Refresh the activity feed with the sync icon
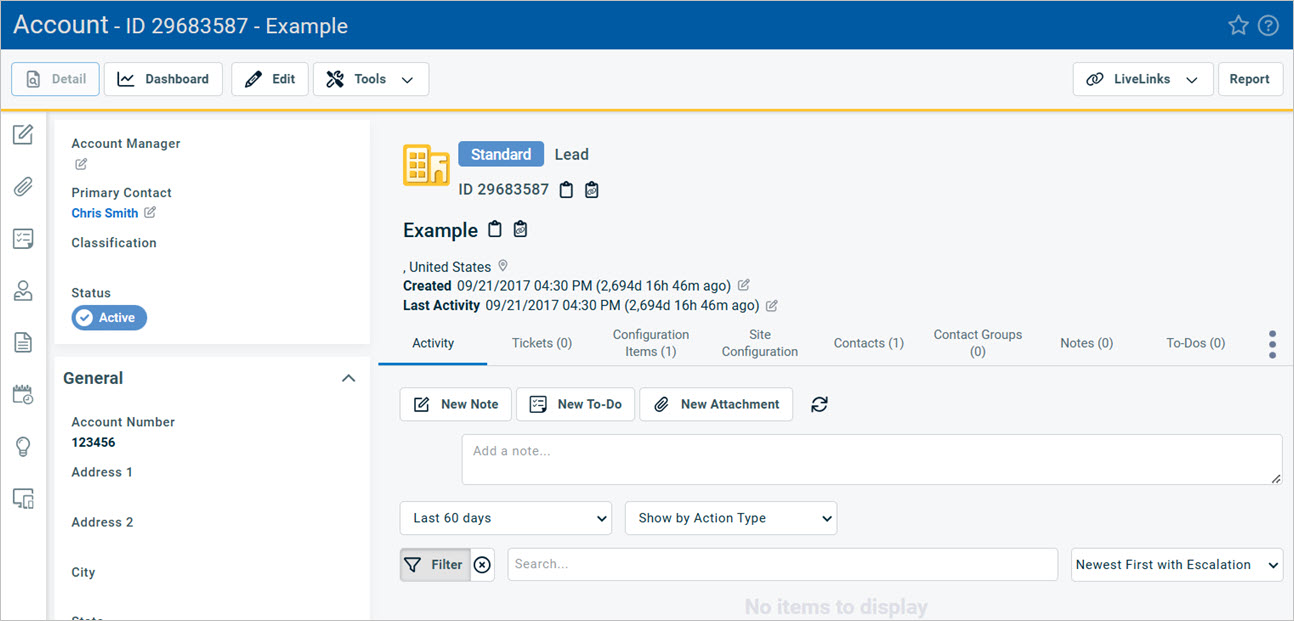Image resolution: width=1294 pixels, height=621 pixels. (819, 404)
